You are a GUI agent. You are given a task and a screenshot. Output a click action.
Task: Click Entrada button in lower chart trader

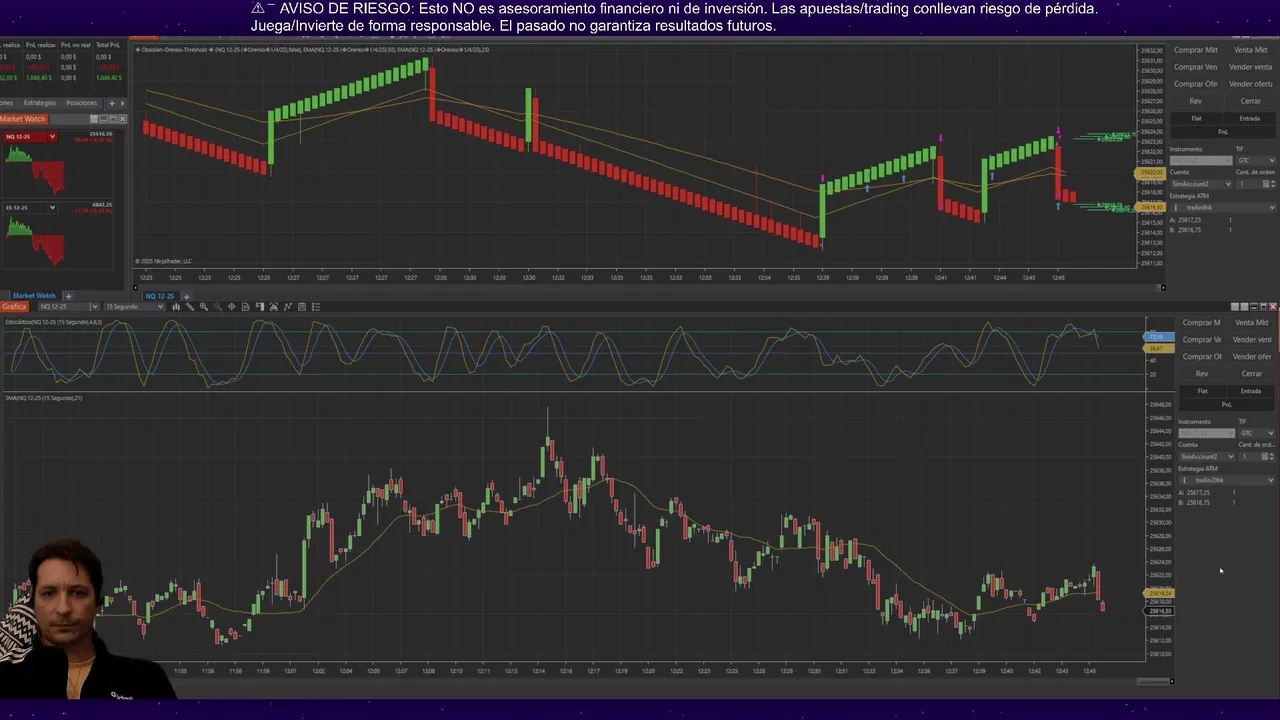[1251, 391]
